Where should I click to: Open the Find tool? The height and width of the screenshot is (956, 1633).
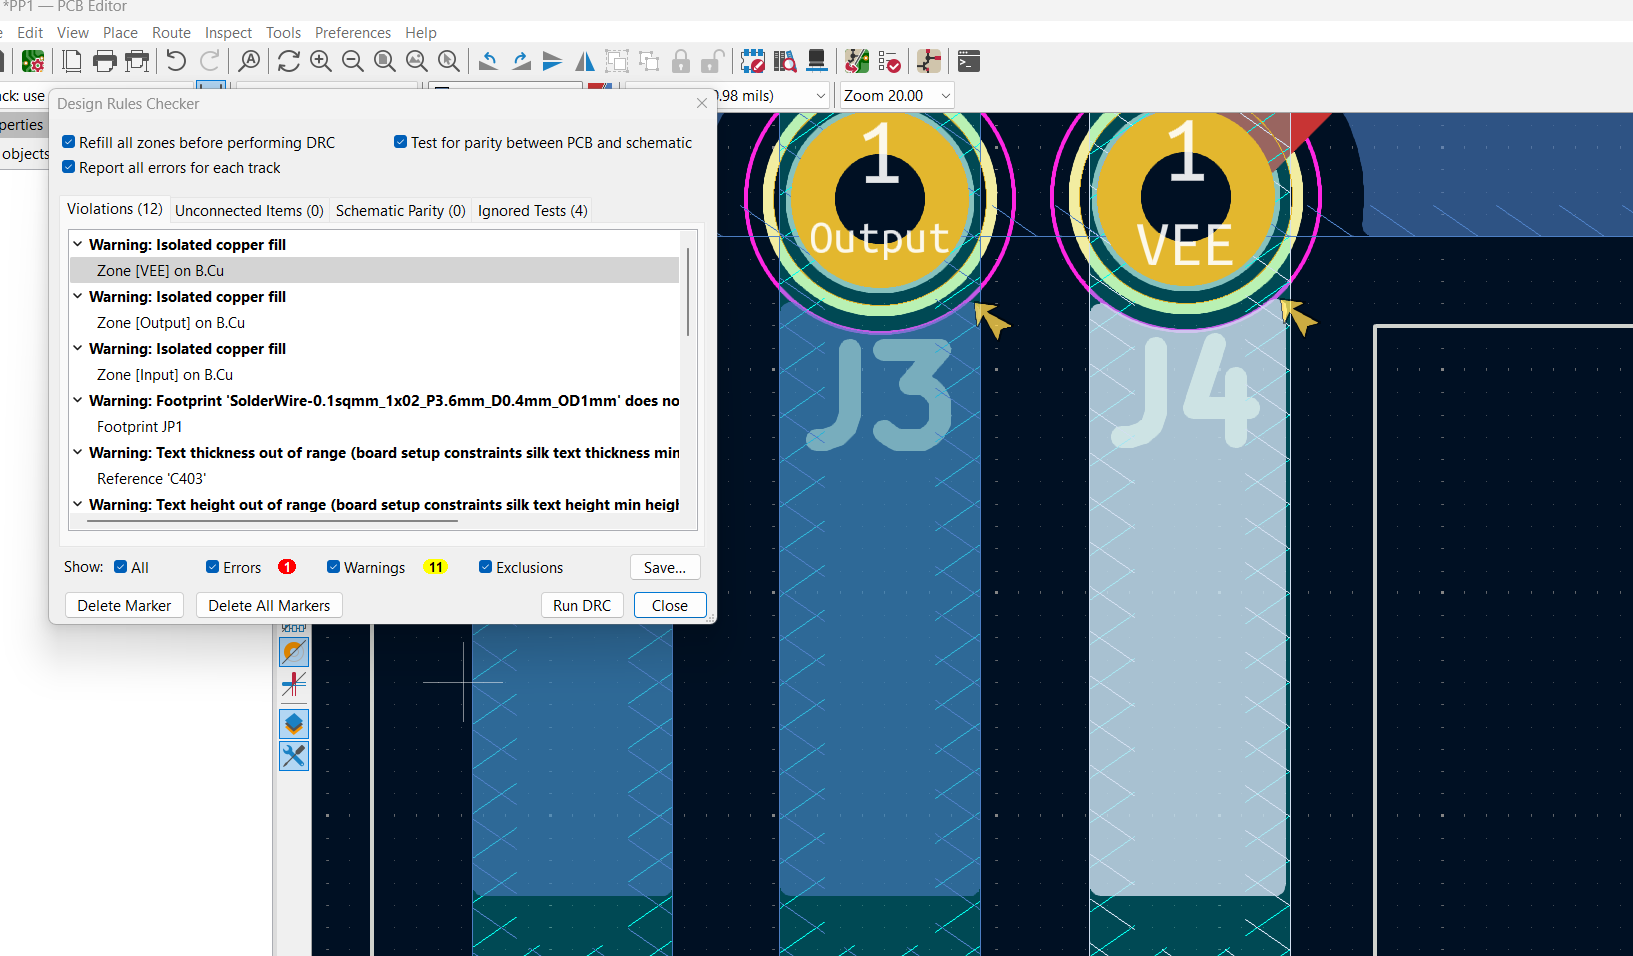[x=249, y=62]
